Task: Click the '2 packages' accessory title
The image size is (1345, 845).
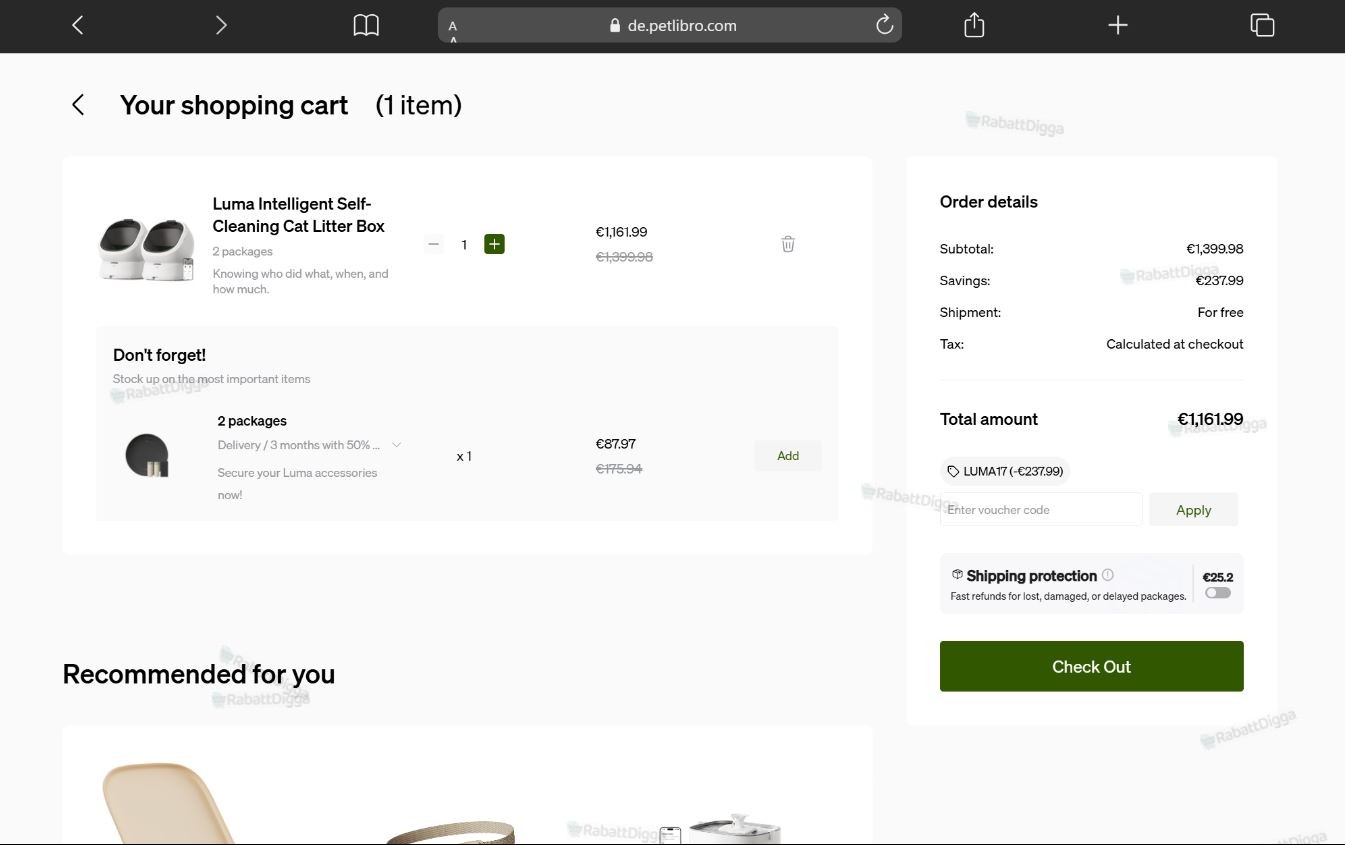Action: click(x=252, y=421)
